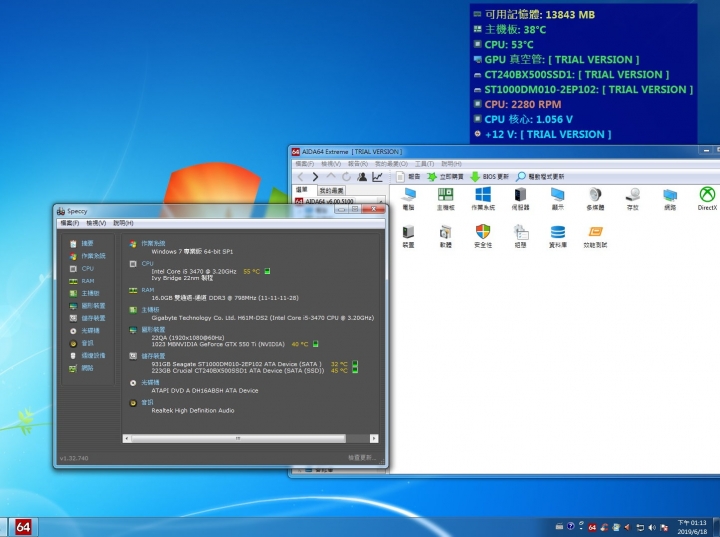The image size is (720, 537).
Task: Click the 音訊 heading in Speccy summary
Action: tap(147, 402)
